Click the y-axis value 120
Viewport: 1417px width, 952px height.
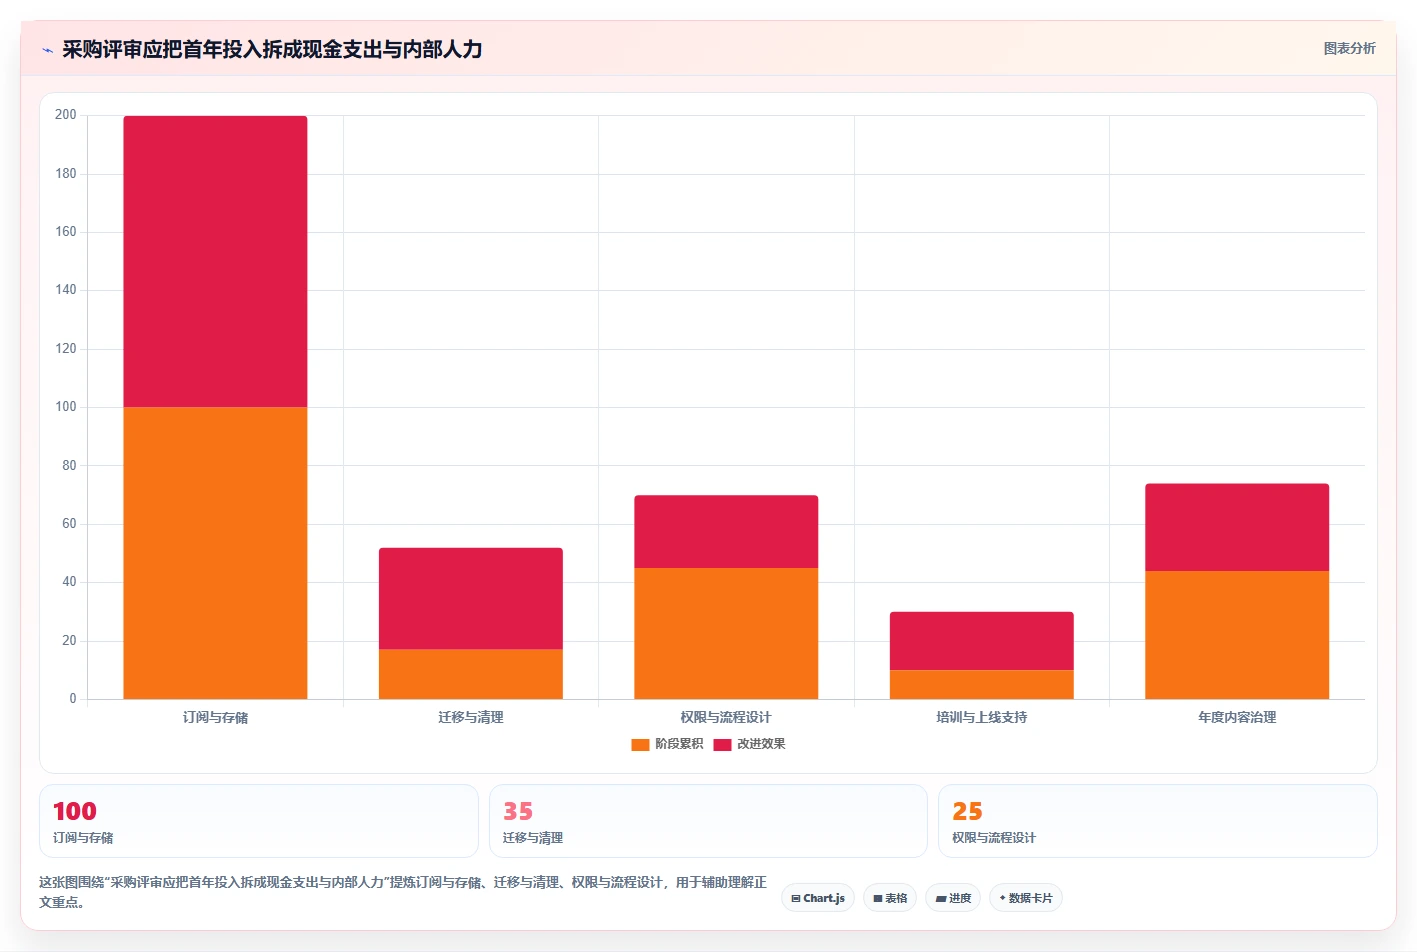66,349
